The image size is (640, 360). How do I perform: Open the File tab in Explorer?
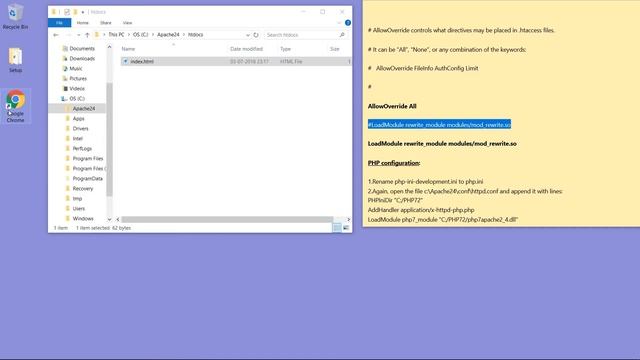click(59, 23)
